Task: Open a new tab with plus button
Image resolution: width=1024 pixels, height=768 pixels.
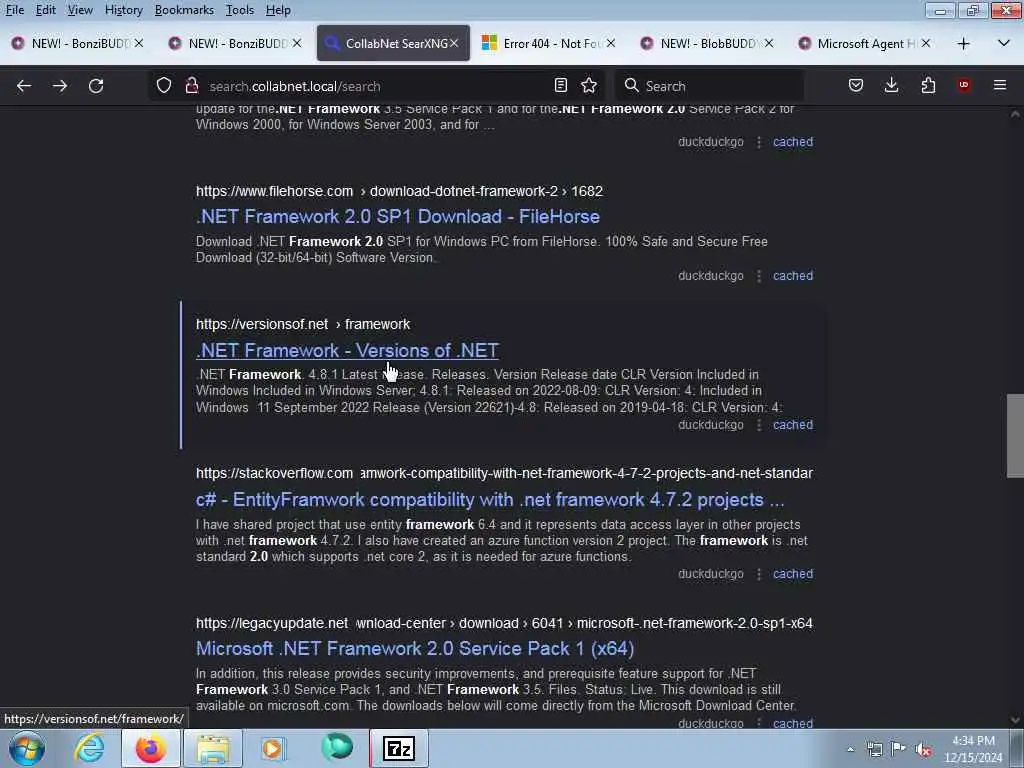Action: pos(963,44)
